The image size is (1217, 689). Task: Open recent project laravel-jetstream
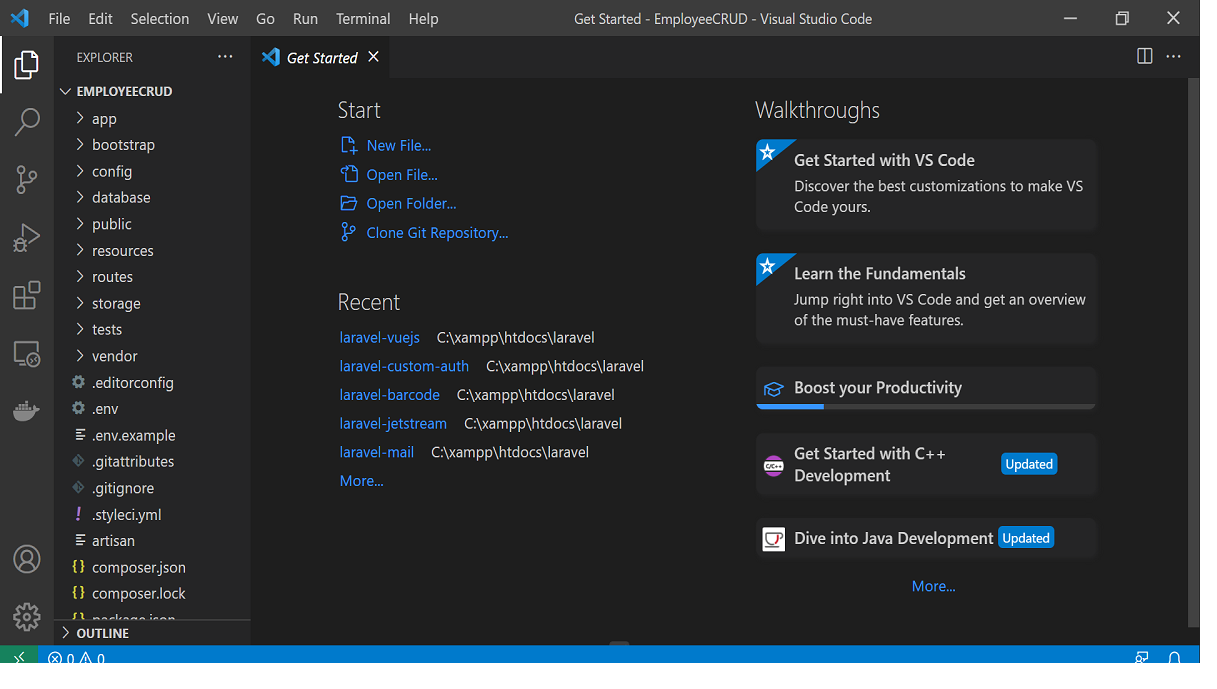click(x=393, y=423)
